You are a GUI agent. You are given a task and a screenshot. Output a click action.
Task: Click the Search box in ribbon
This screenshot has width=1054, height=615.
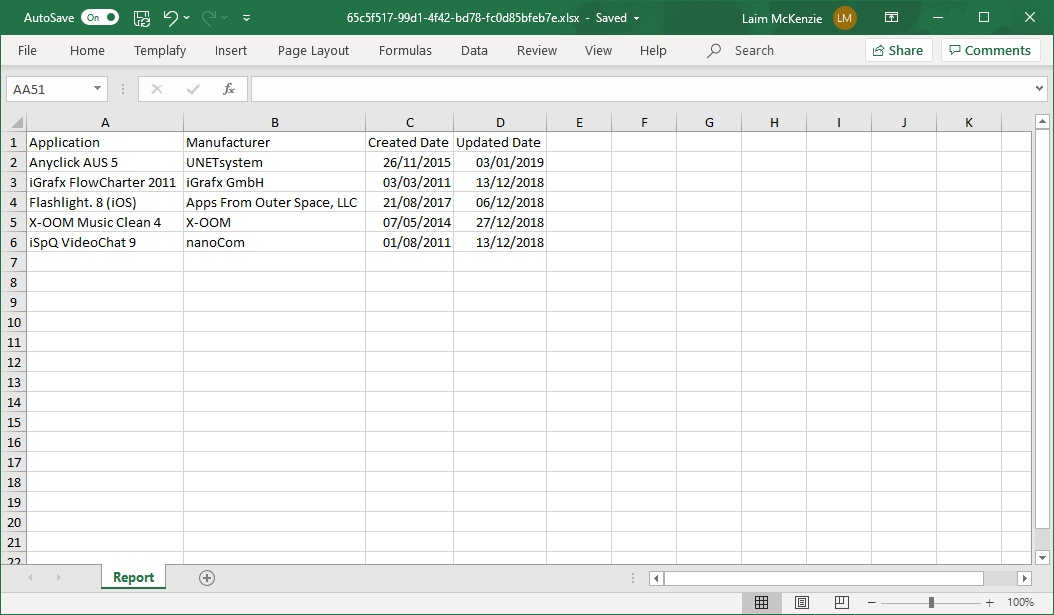pos(753,51)
